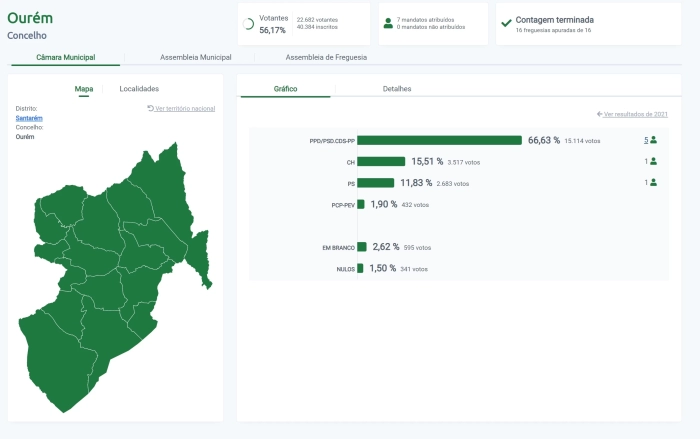Click the person icon in the PS row
The height and width of the screenshot is (439, 700).
click(653, 182)
